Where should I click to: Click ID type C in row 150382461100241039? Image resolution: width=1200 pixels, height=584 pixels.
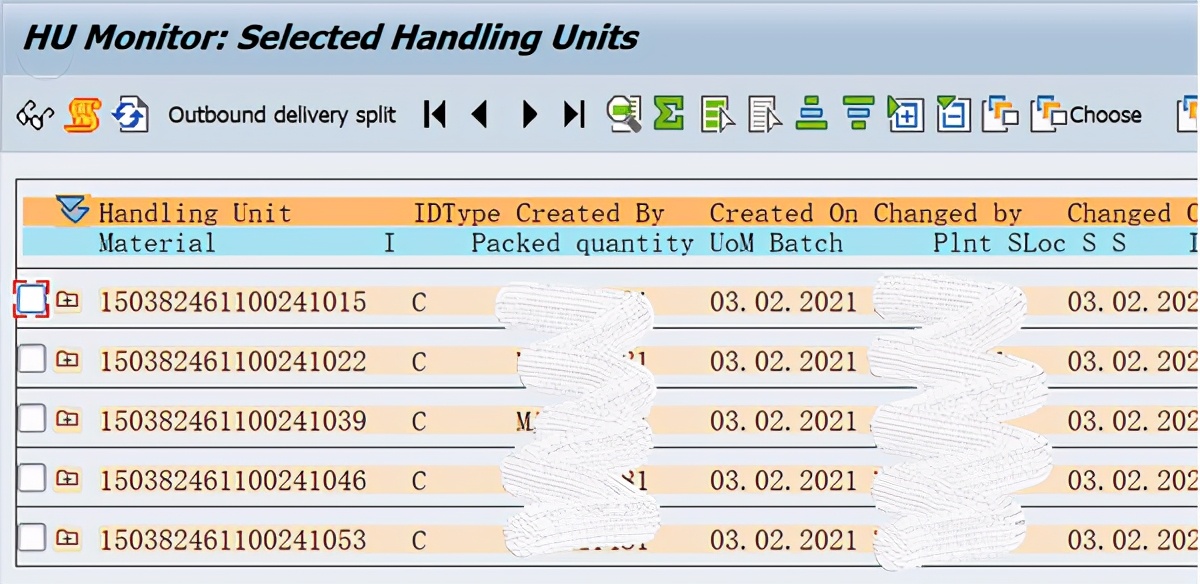[x=419, y=421]
